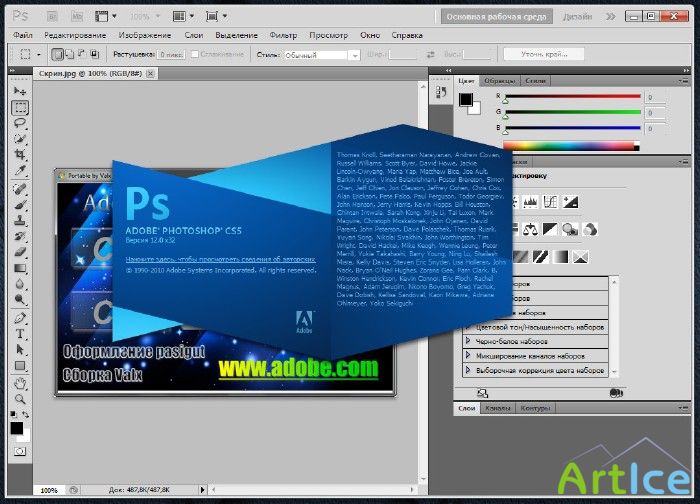Image resolution: width=700 pixels, height=504 pixels.
Task: Choose New selection mode
Action: (x=57, y=54)
